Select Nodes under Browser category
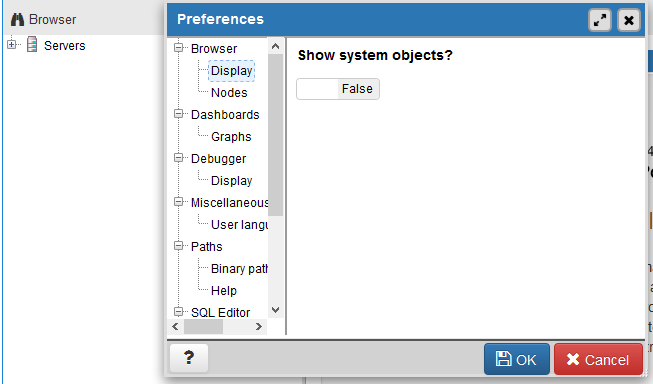The height and width of the screenshot is (384, 653). (x=229, y=92)
